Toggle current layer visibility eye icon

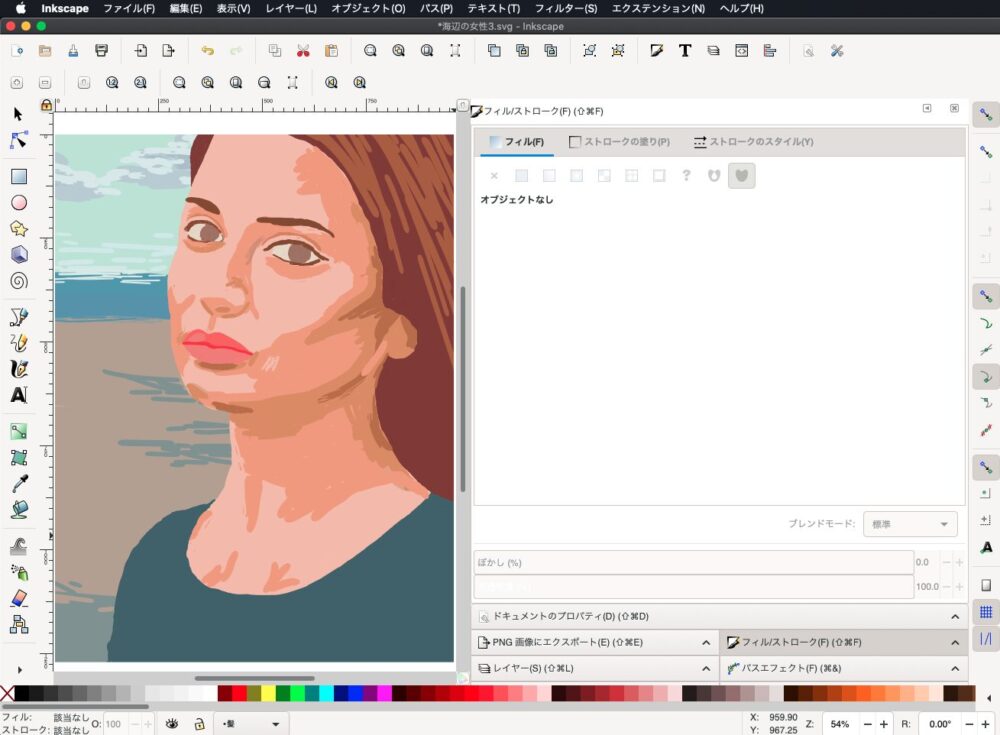click(172, 724)
